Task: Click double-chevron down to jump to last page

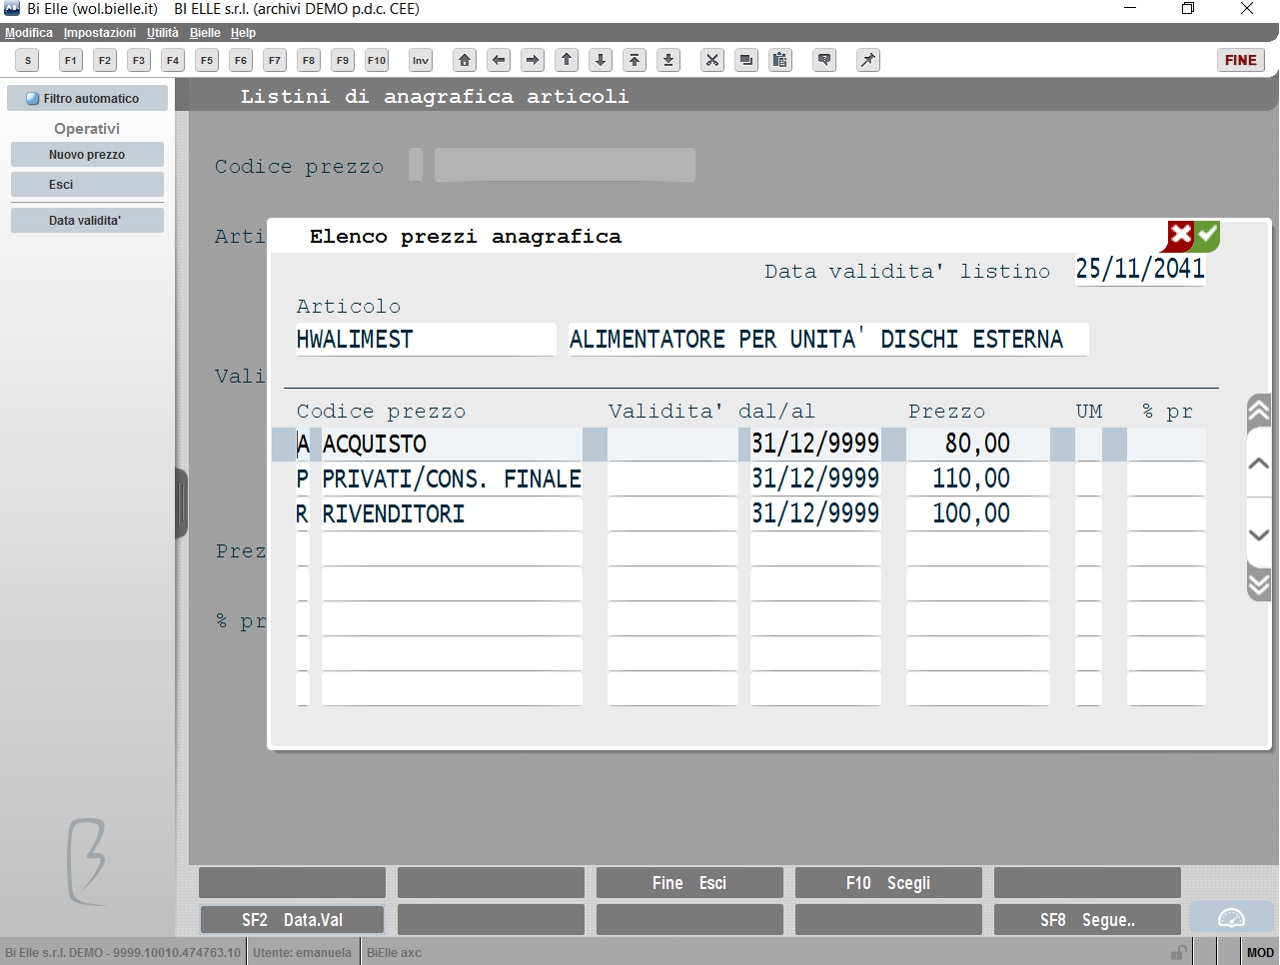Action: click(x=1259, y=582)
